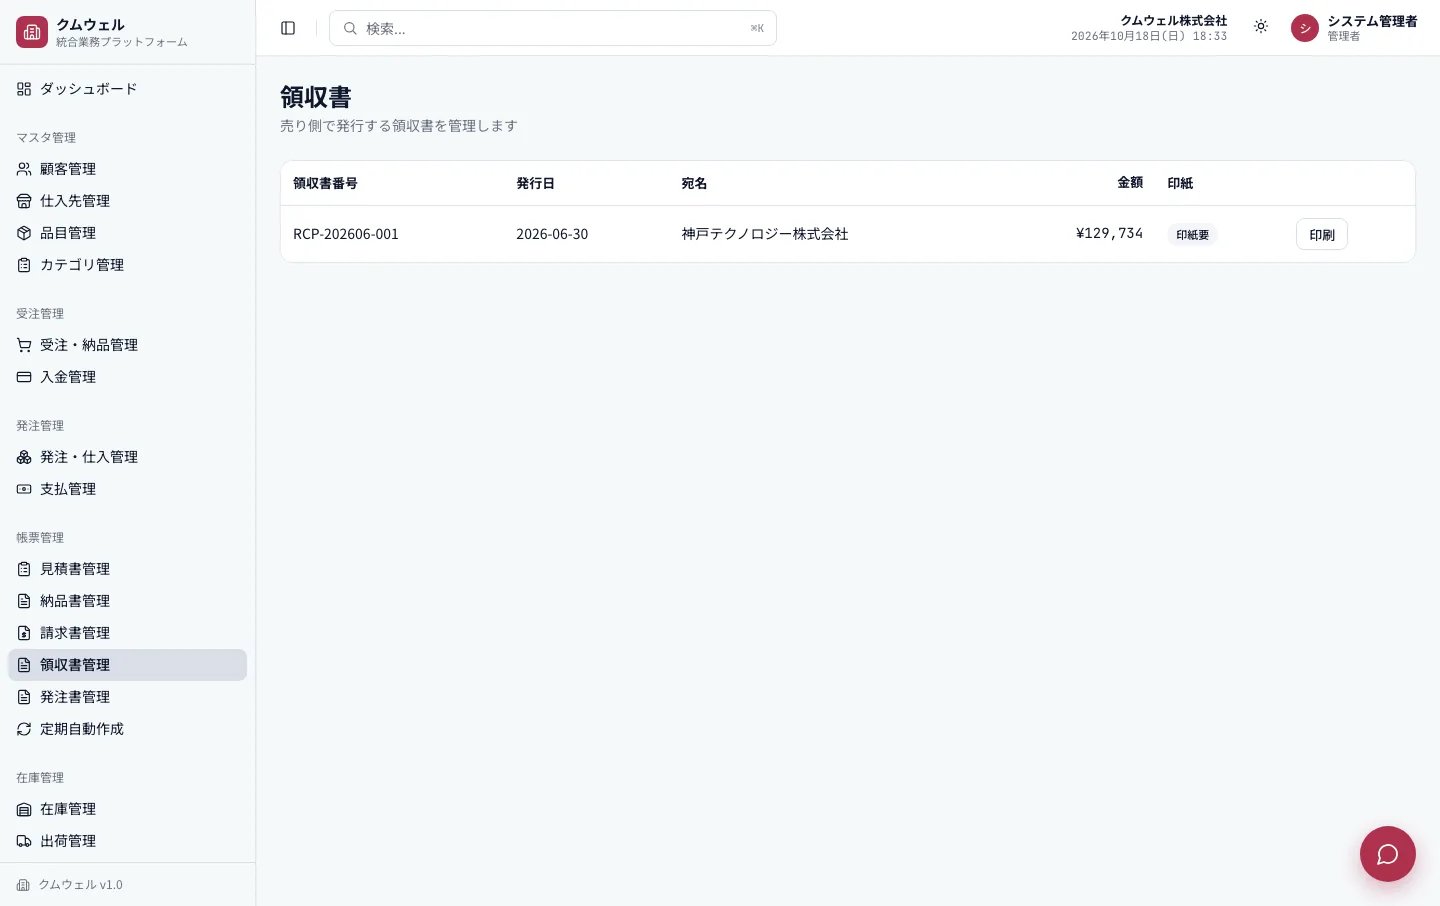The width and height of the screenshot is (1440, 906).
Task: Click the 見積書管理 document icon
Action: pos(24,569)
